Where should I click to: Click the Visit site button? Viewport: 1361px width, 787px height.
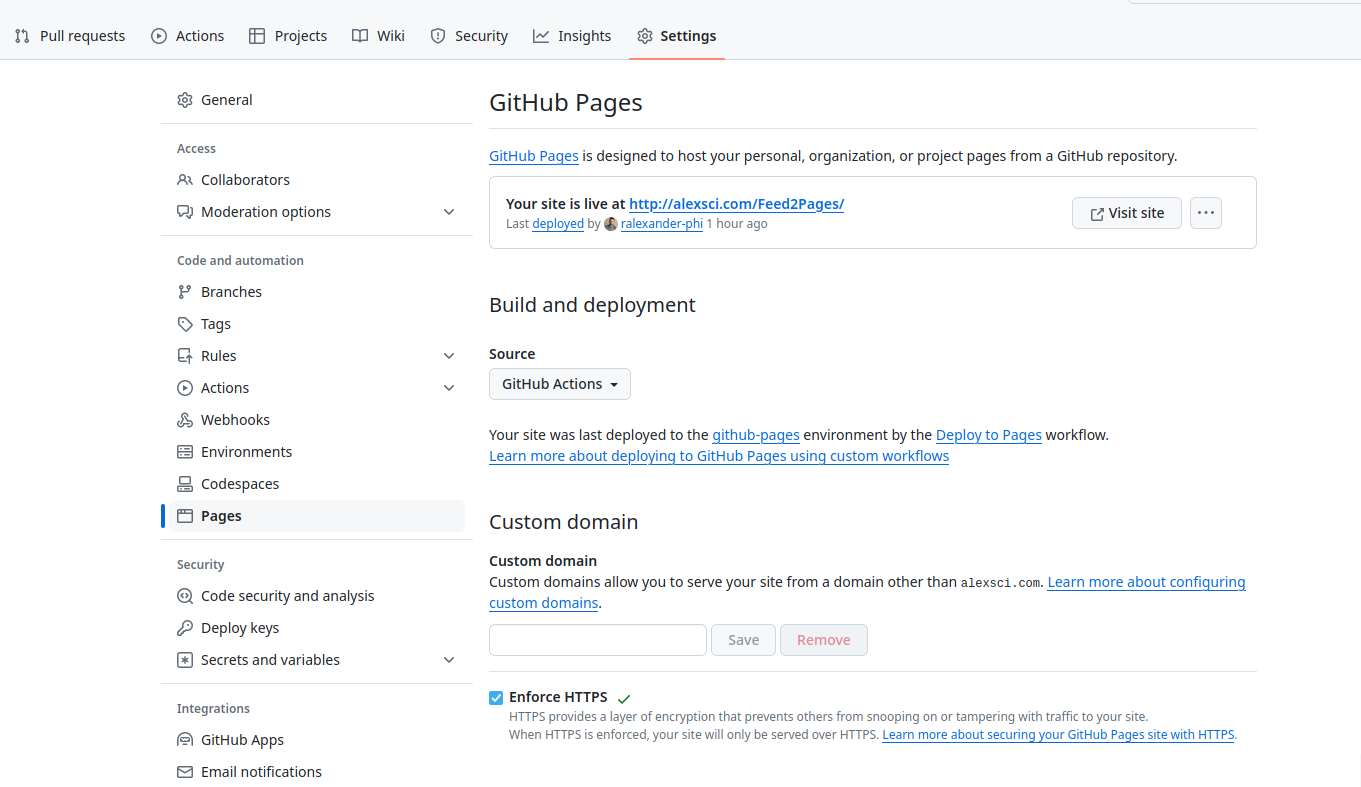(1127, 213)
